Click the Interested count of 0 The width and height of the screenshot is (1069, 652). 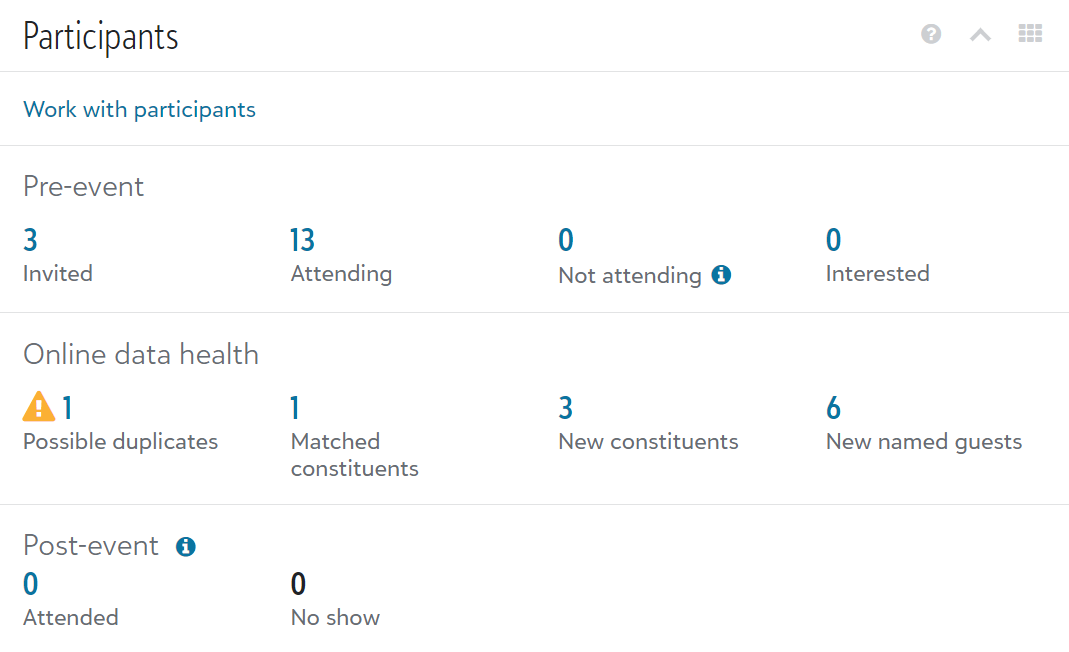[x=833, y=240]
